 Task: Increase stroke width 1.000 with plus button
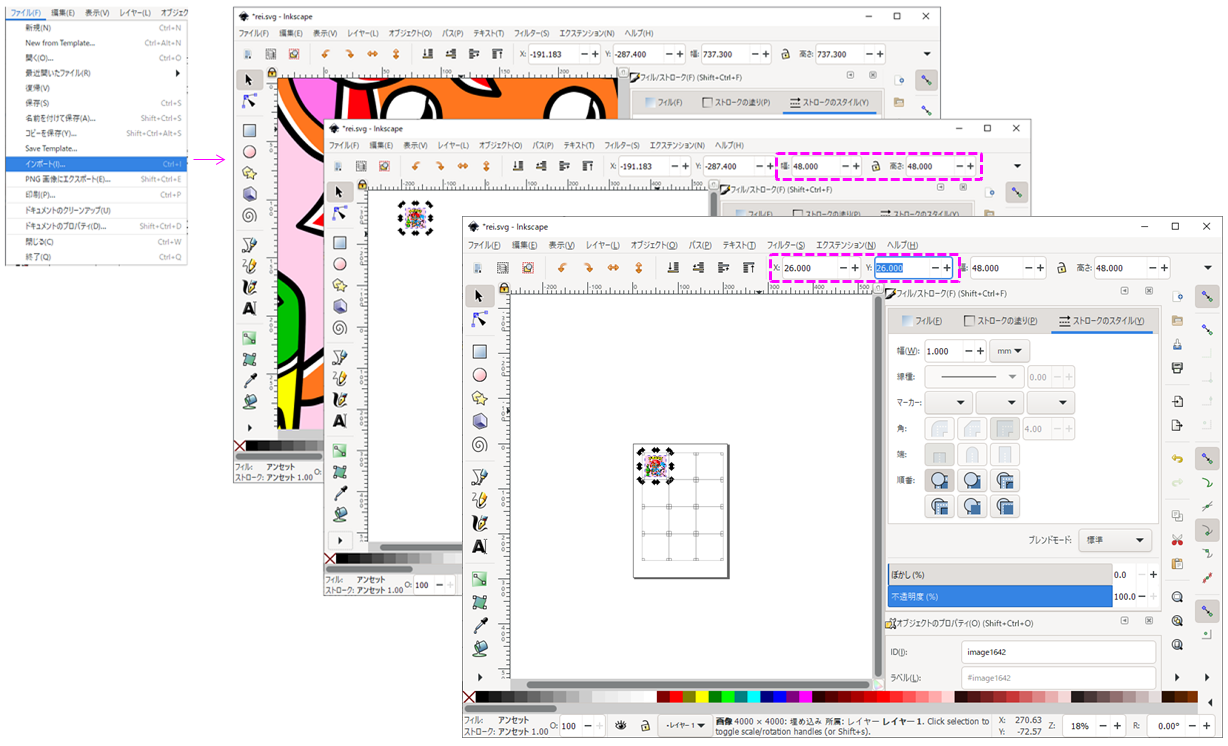[979, 351]
